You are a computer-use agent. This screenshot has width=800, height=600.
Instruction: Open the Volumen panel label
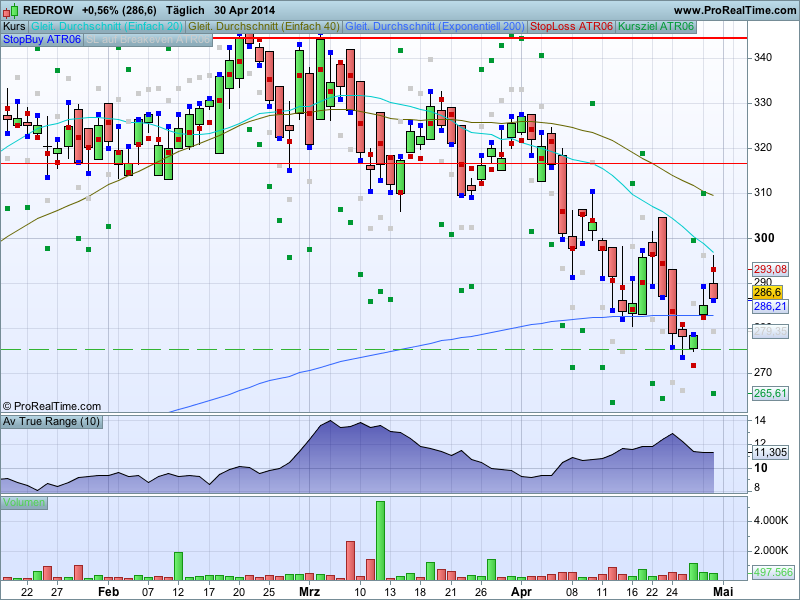[24, 502]
